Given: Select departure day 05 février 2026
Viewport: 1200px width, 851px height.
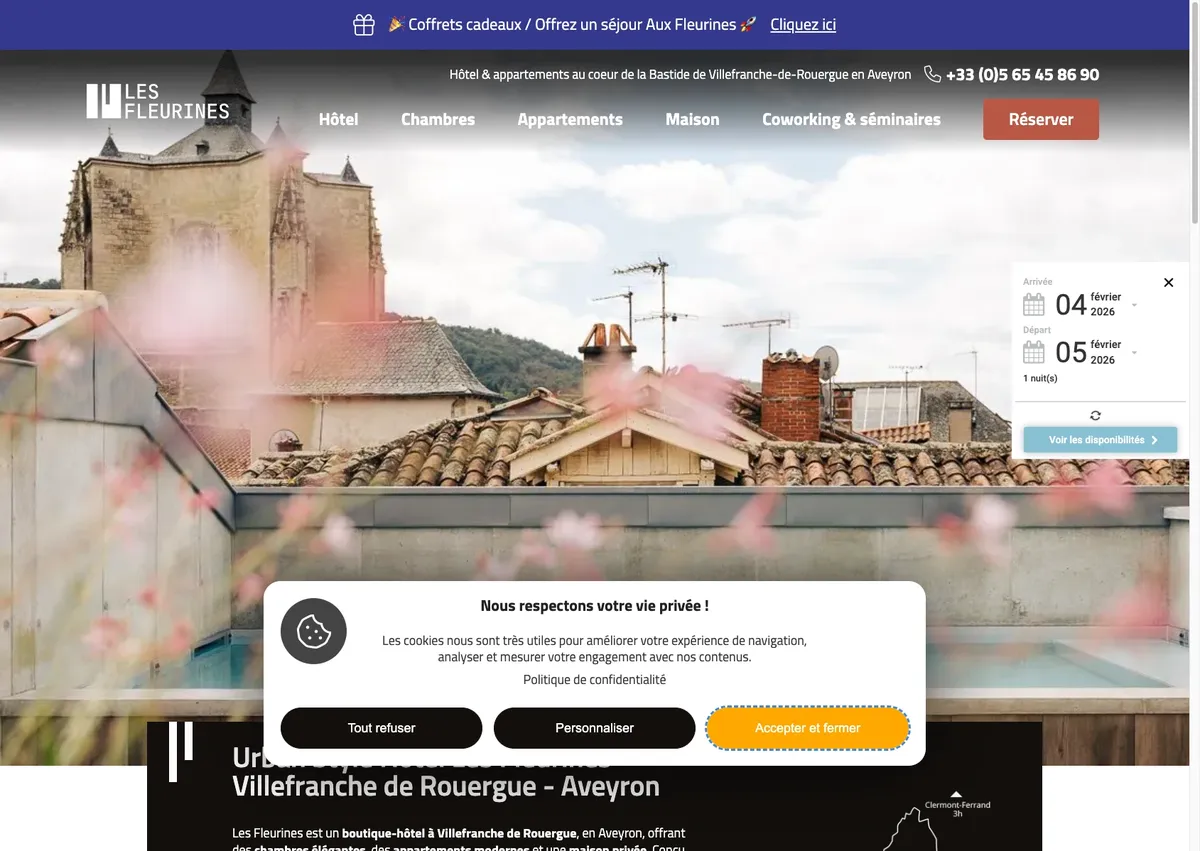Looking at the screenshot, I should (1088, 352).
